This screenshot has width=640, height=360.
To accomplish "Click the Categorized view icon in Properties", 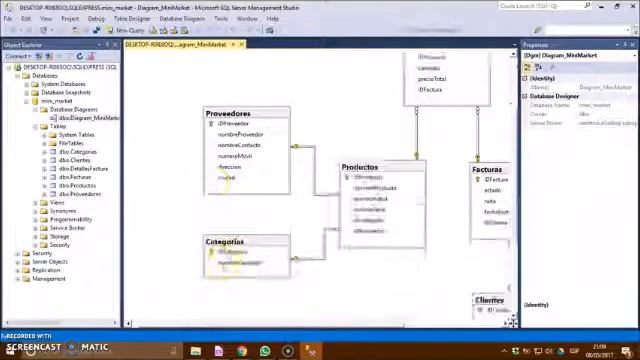I will click(528, 67).
